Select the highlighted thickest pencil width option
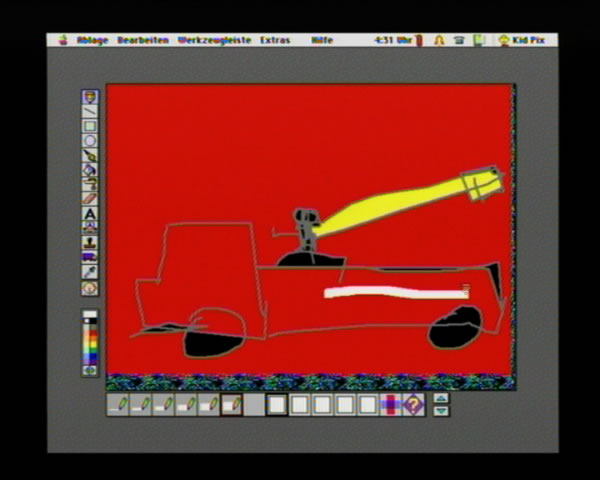 [232, 405]
